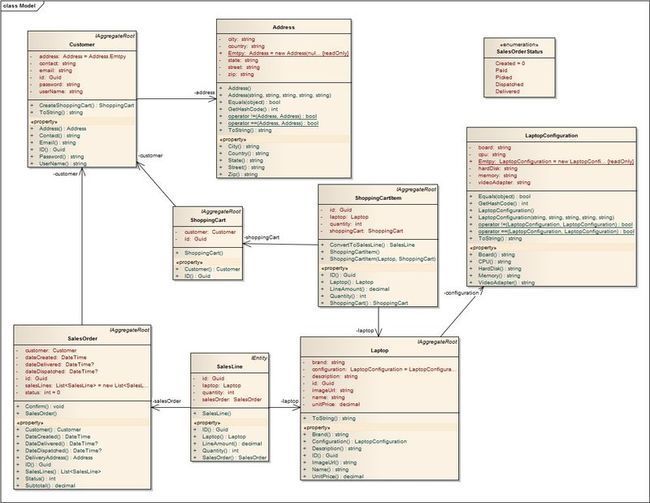Select 'DeliveryAddress() : Address' in SalesOrder
Screen dimensions: 650x503
point(58,457)
